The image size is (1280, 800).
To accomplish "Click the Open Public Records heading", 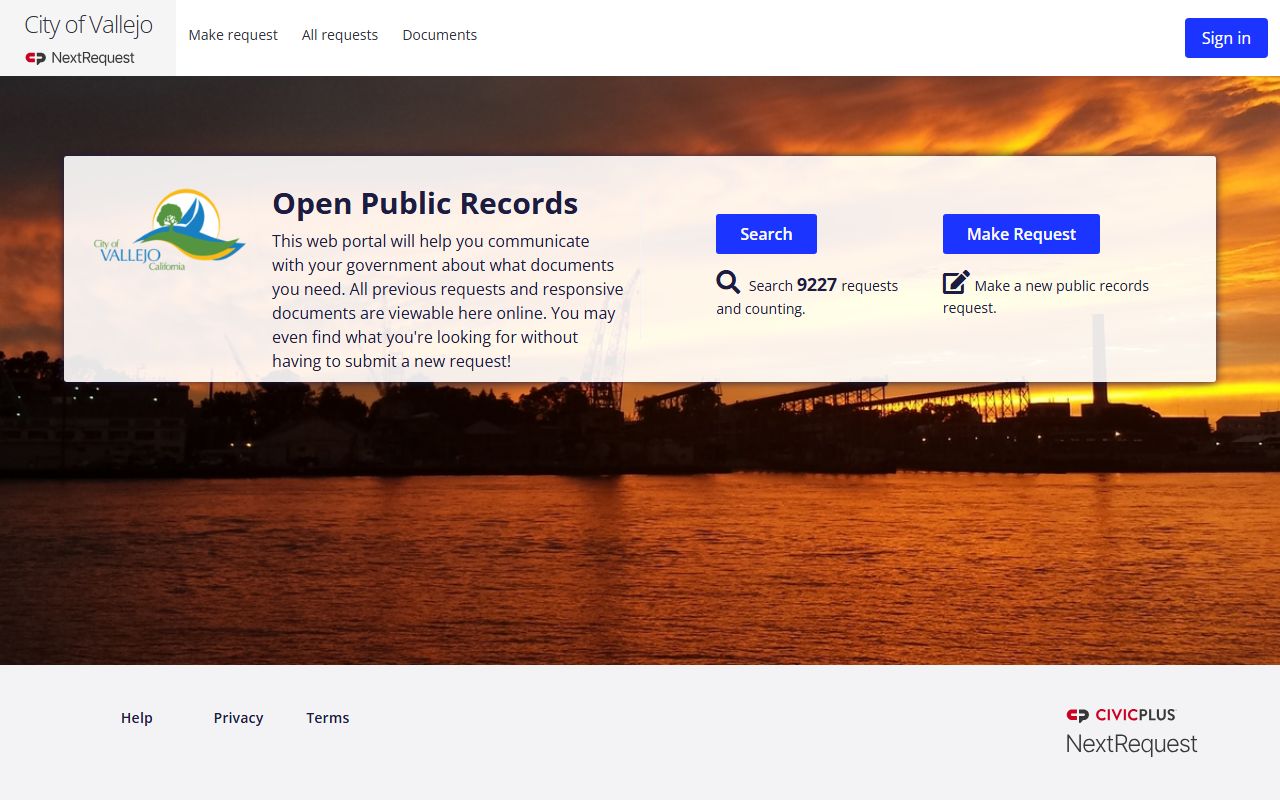I will pos(425,203).
